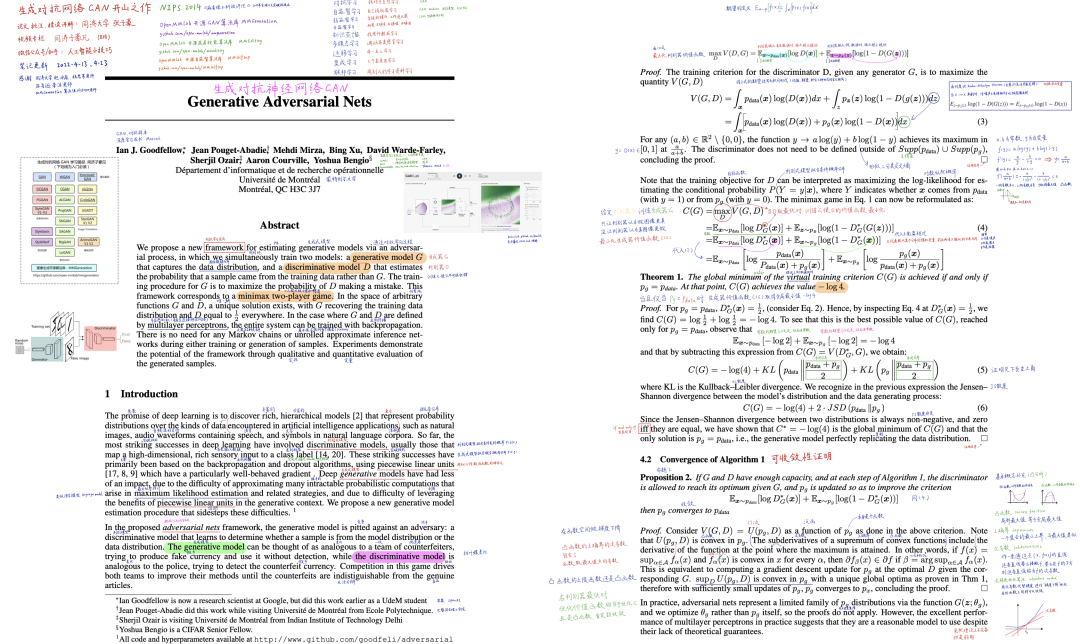Open the github.com/goodfeli/adversarial footnote link

[353, 639]
